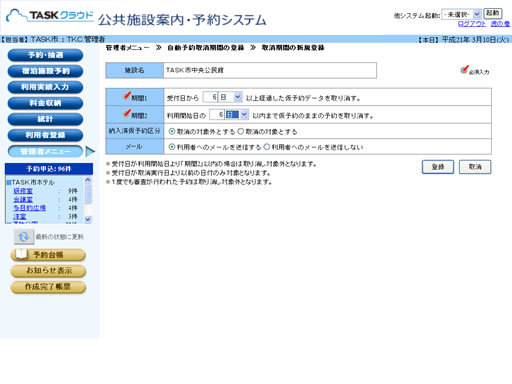Click the 登録 button

(x=438, y=167)
